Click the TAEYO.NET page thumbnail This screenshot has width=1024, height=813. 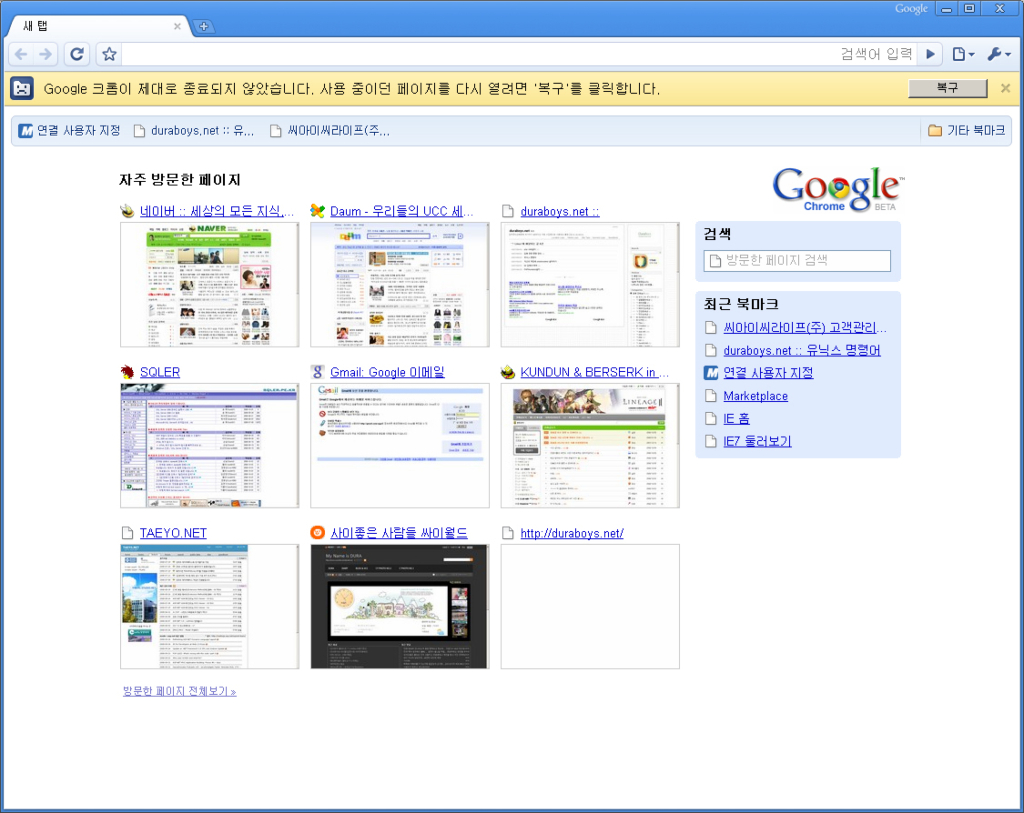click(210, 607)
